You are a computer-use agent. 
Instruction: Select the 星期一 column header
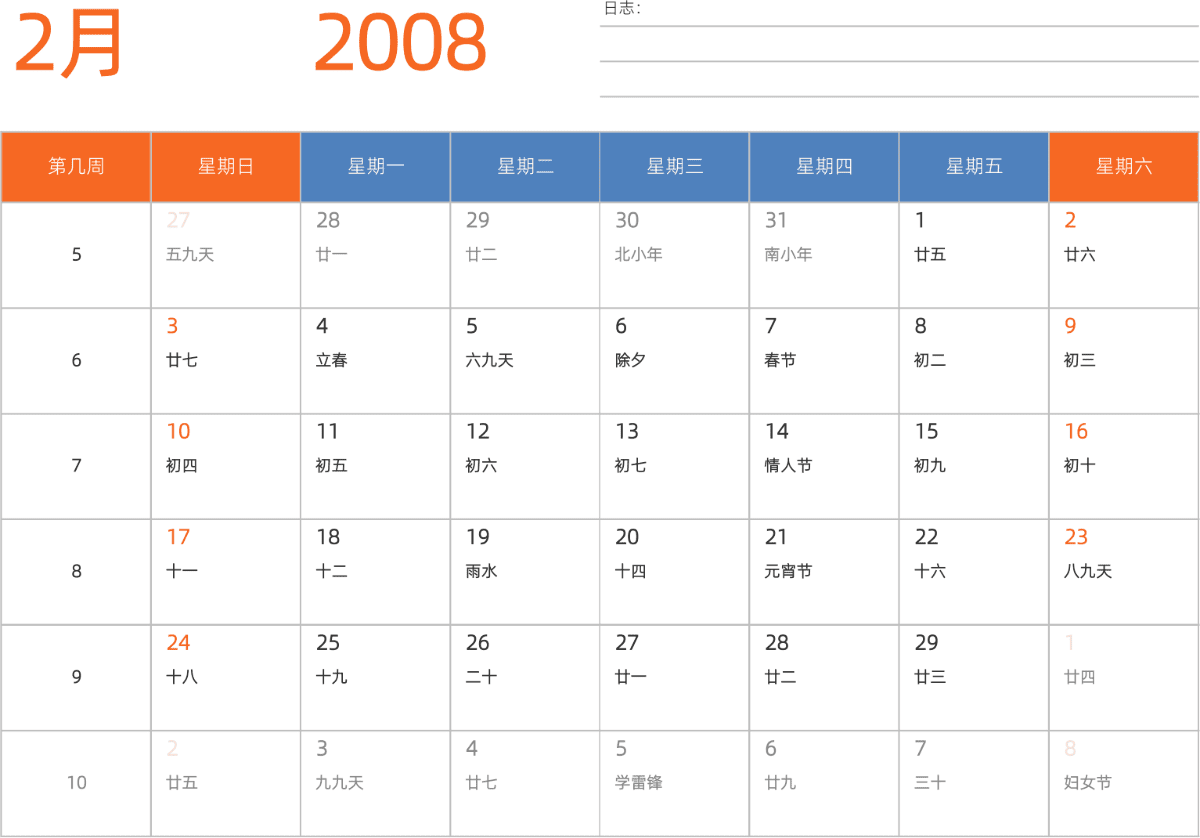tap(376, 167)
